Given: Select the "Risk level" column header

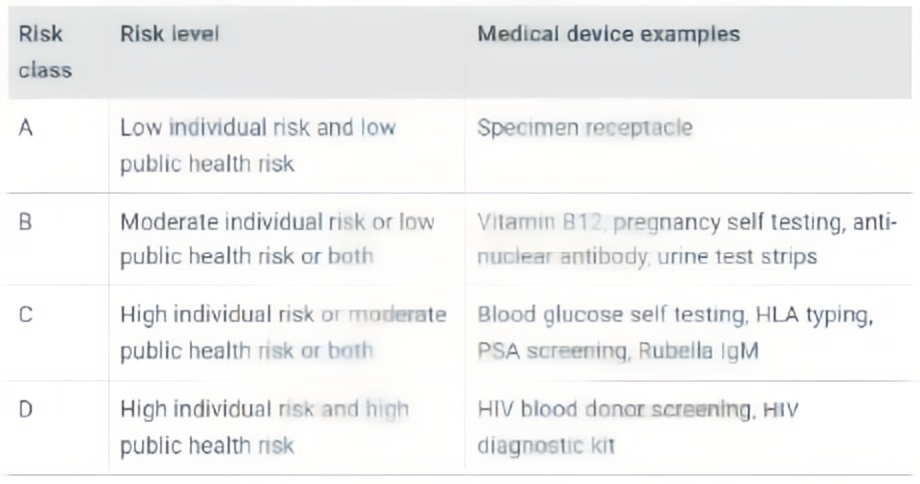Looking at the screenshot, I should [169, 34].
